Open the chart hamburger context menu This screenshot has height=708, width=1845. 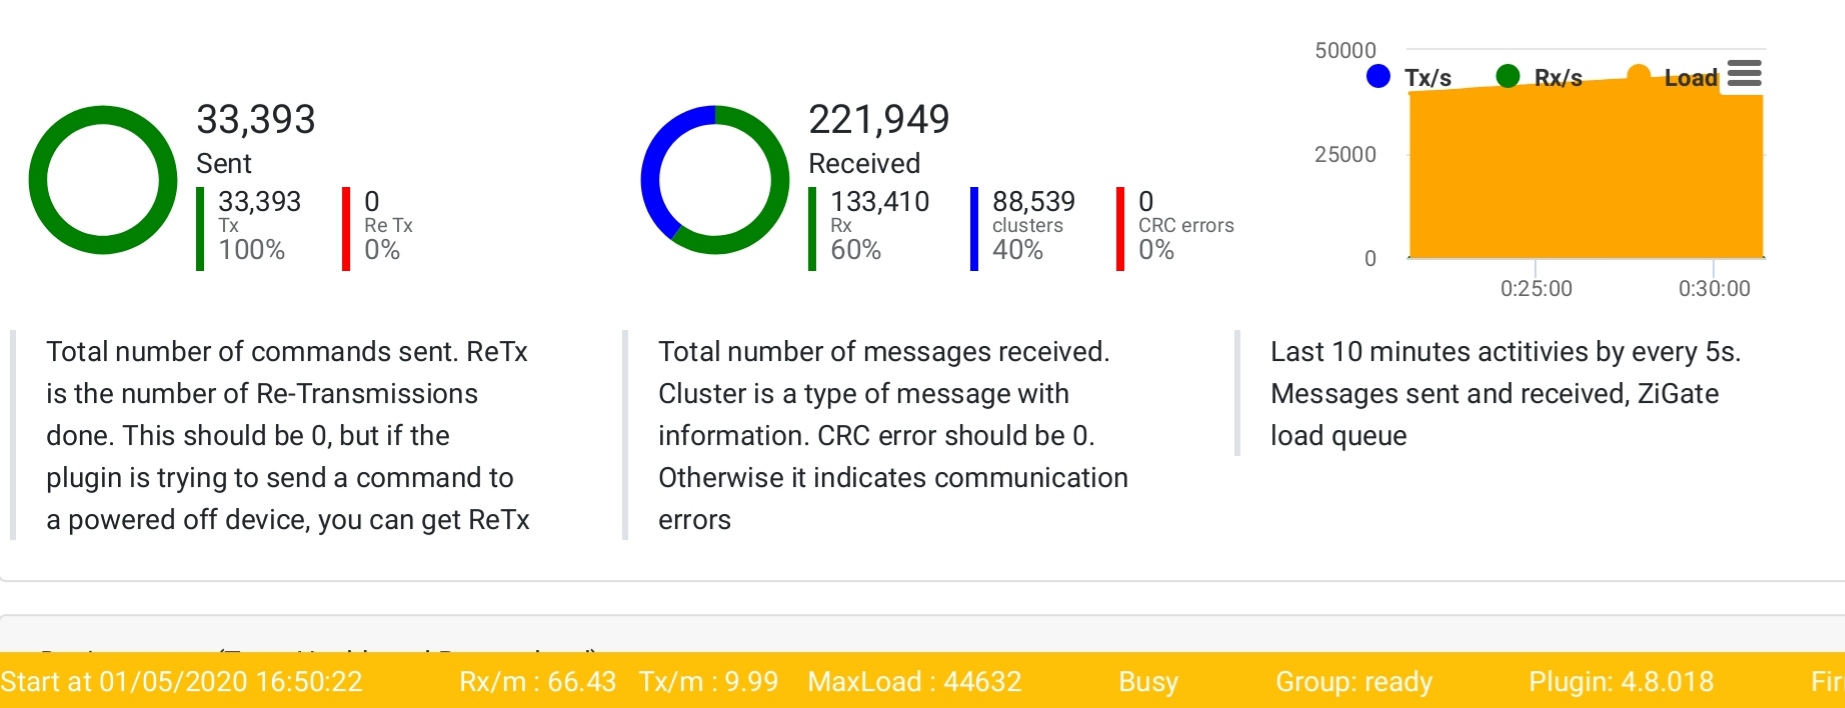point(1744,74)
